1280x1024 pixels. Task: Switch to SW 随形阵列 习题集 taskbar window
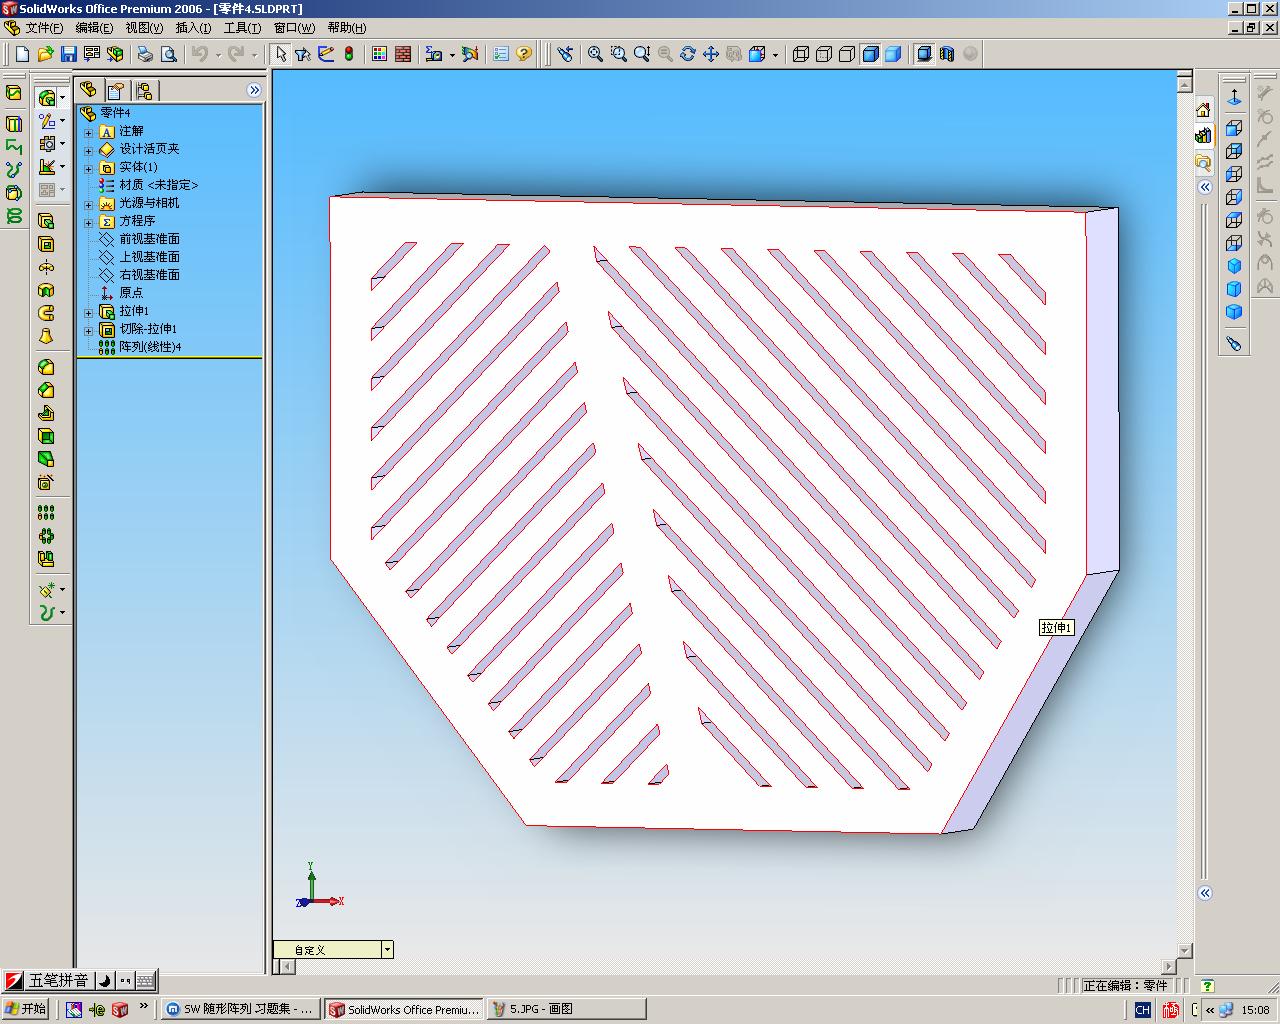click(240, 1009)
